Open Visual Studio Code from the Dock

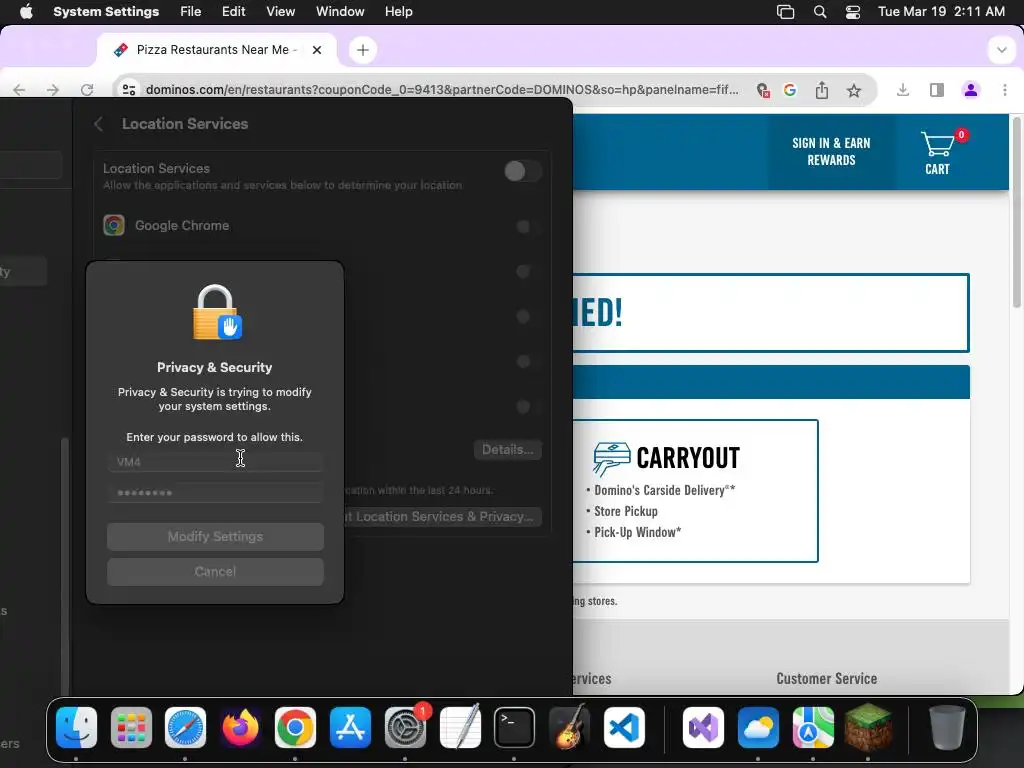pyautogui.click(x=624, y=728)
